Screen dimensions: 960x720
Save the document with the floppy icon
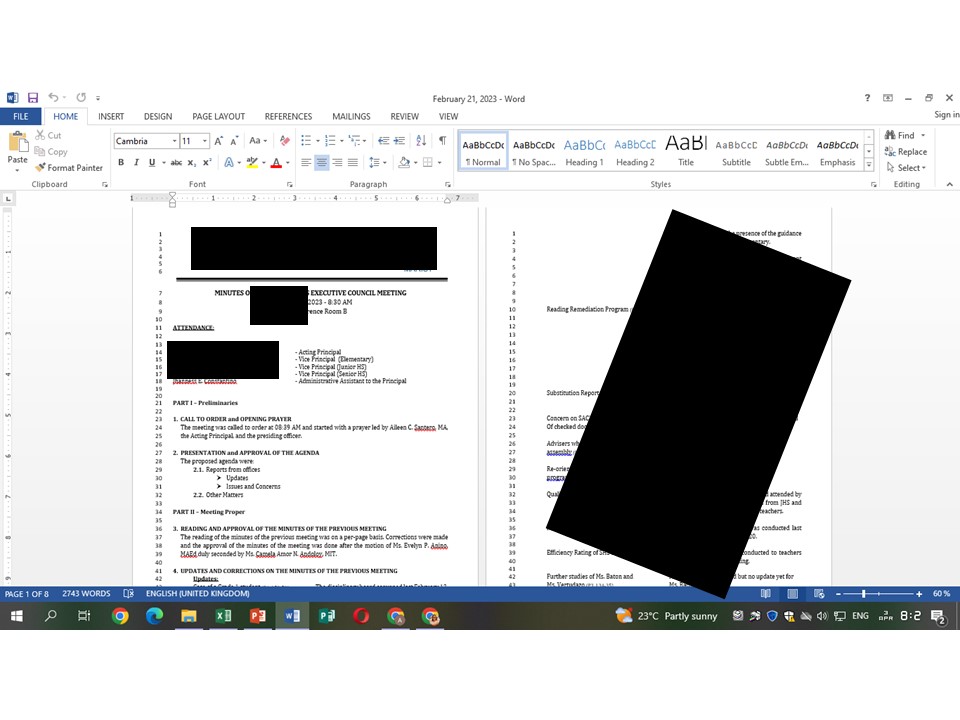33,97
